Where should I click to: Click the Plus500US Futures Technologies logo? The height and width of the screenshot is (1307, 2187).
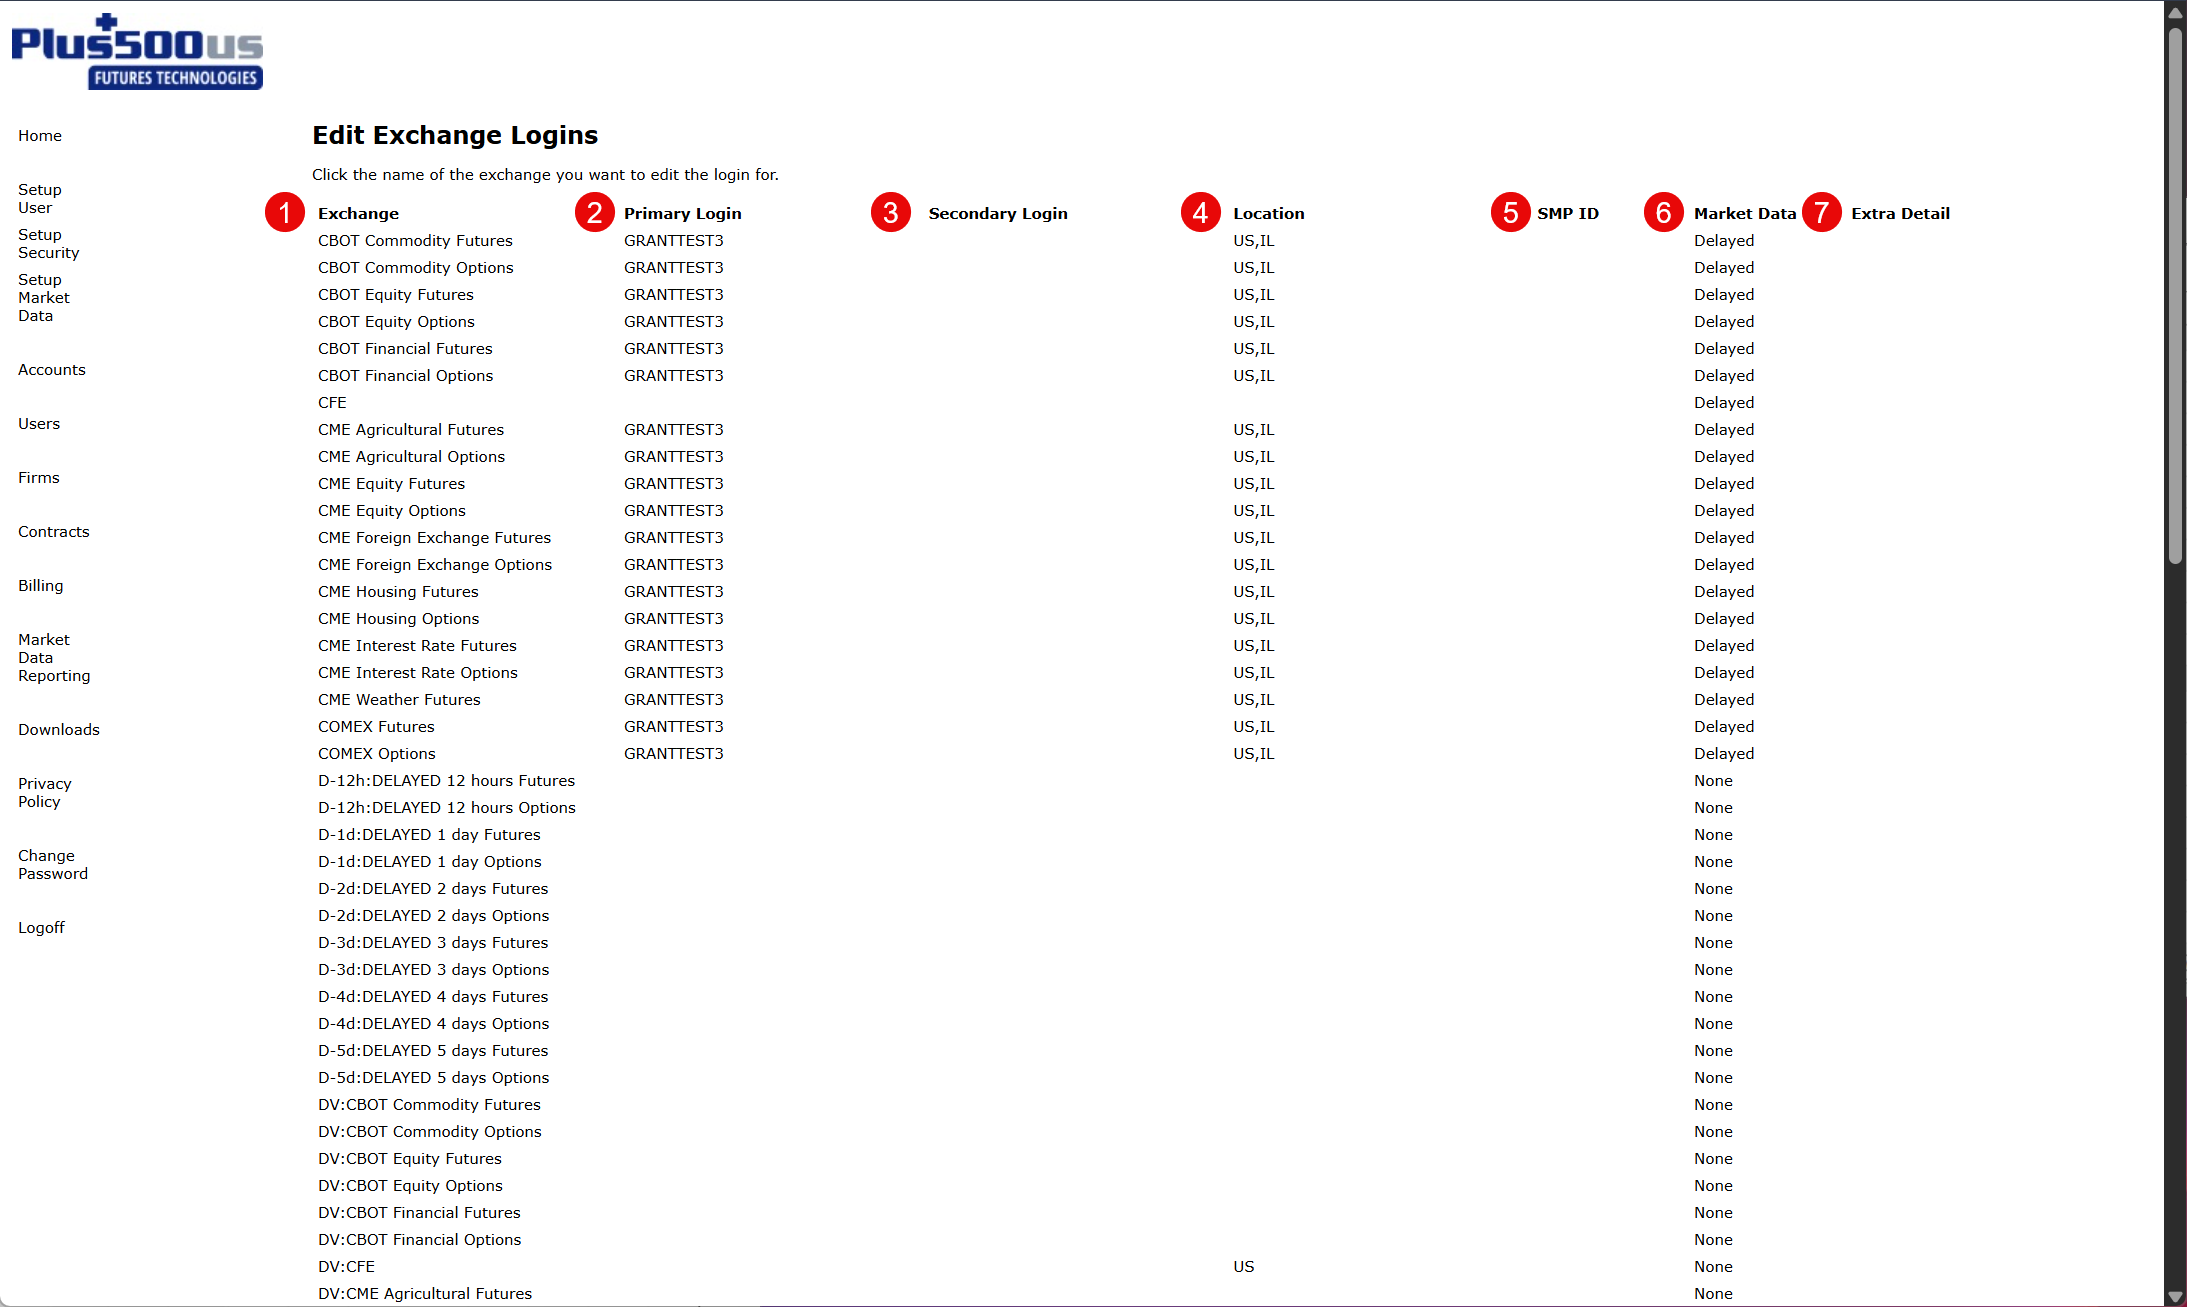click(137, 52)
